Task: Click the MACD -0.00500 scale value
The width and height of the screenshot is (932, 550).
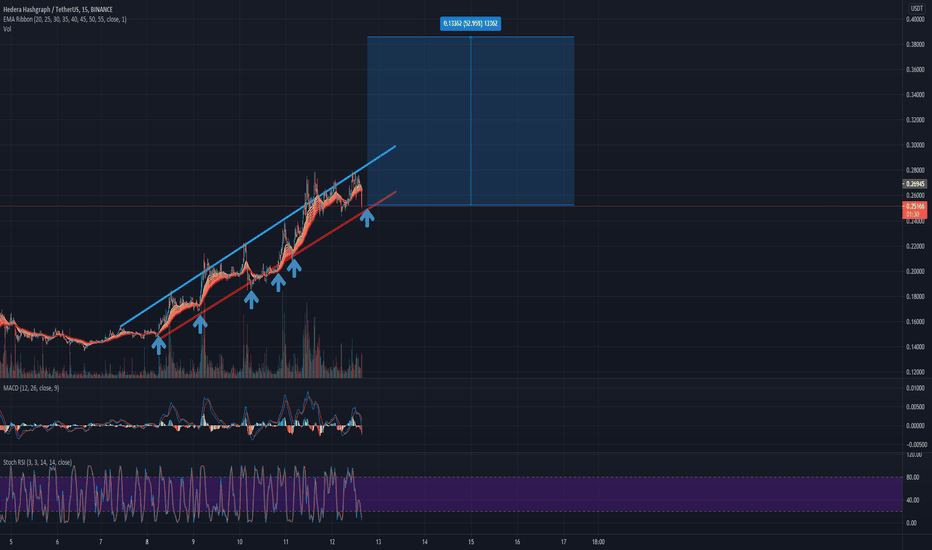Action: pos(917,444)
